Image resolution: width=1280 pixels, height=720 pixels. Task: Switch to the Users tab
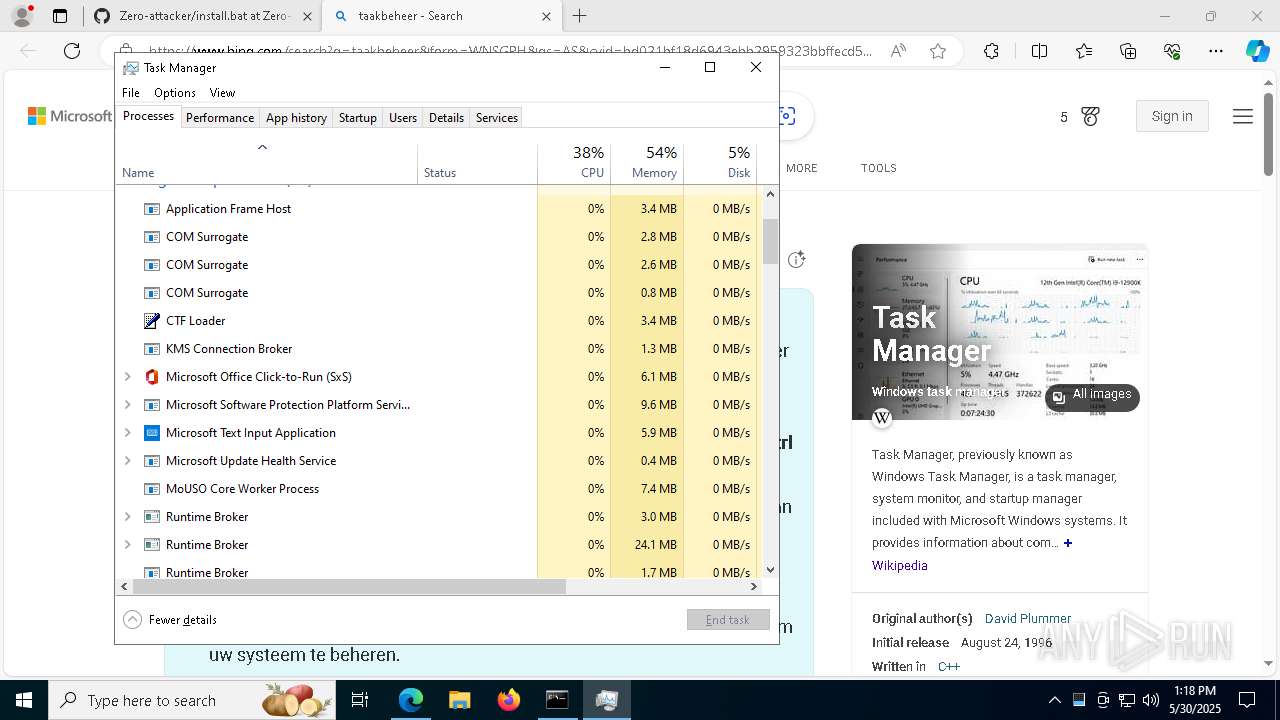[403, 117]
